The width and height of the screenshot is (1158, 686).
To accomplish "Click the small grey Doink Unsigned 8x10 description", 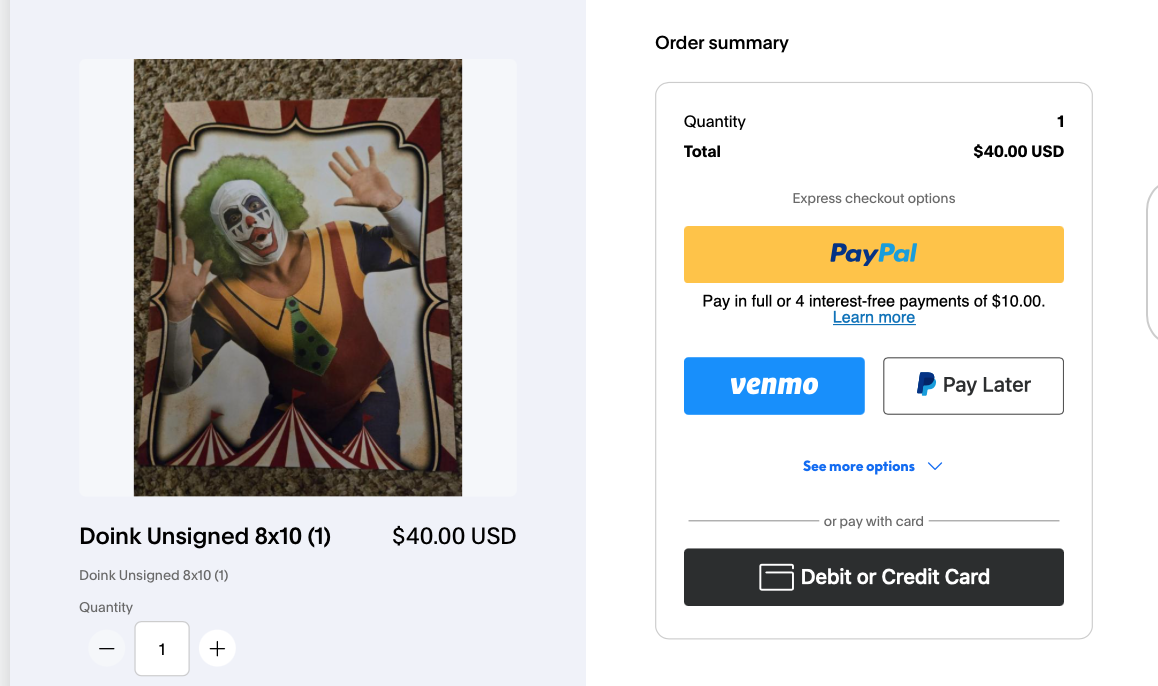I will pos(154,575).
